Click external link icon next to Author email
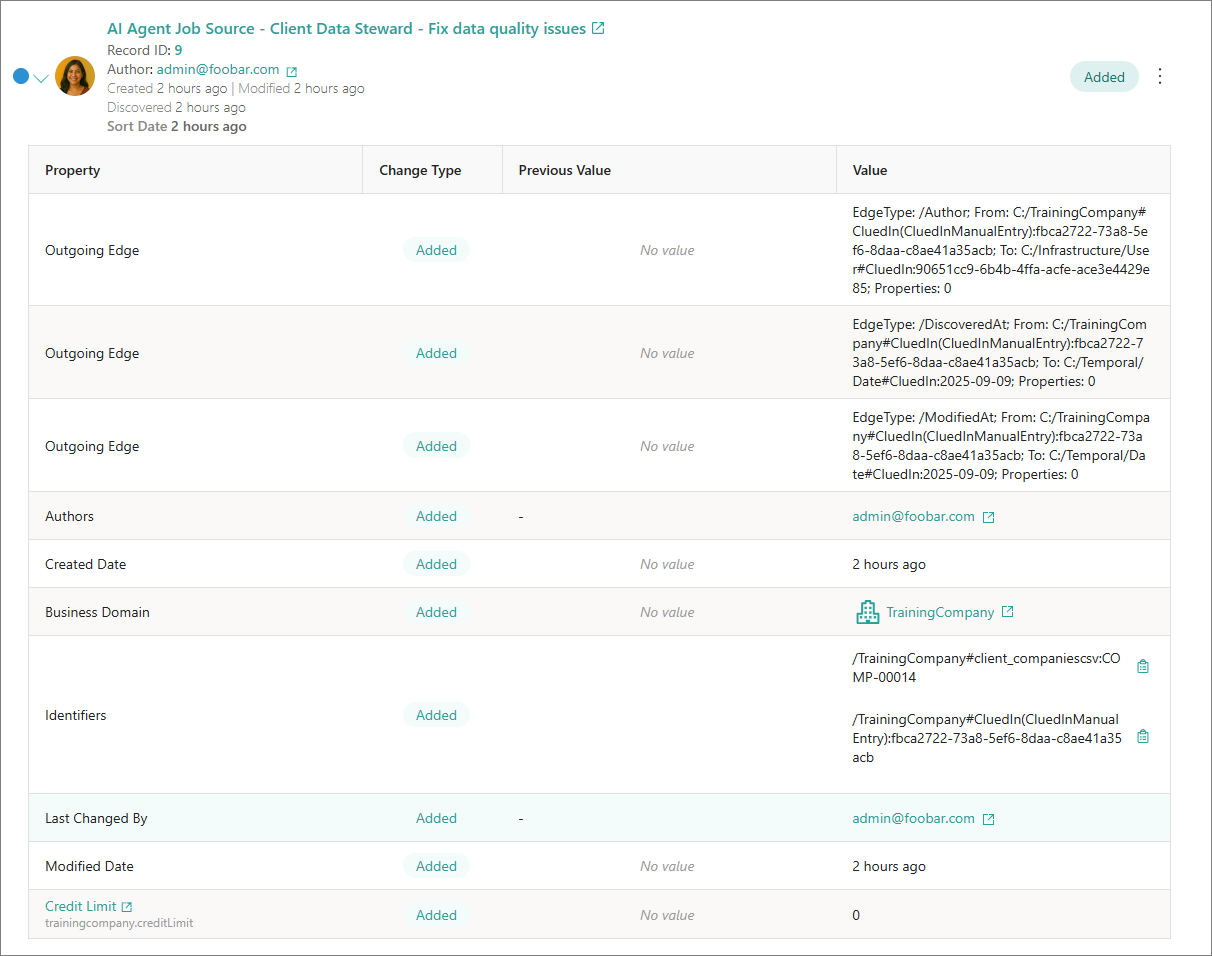Image resolution: width=1212 pixels, height=956 pixels. [x=292, y=71]
